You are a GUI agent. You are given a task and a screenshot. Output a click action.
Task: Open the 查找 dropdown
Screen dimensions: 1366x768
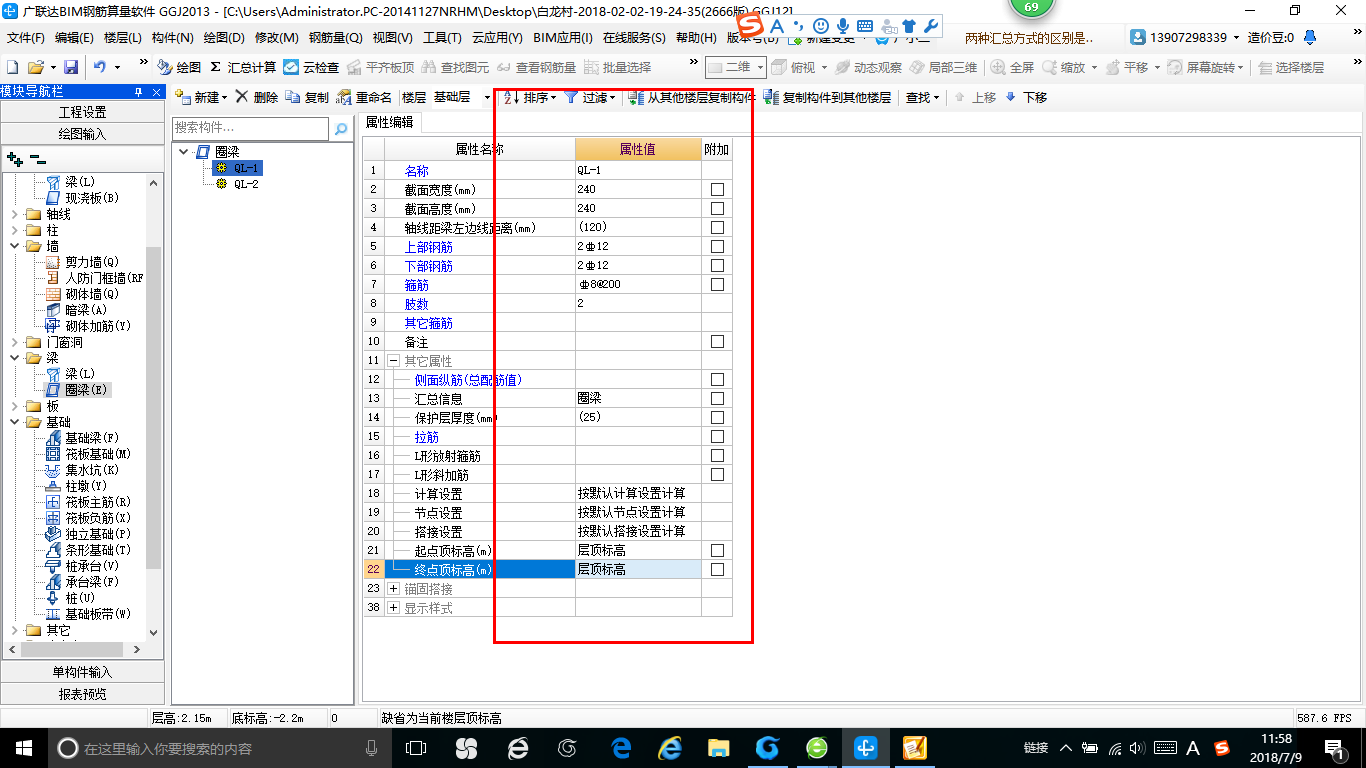[922, 97]
